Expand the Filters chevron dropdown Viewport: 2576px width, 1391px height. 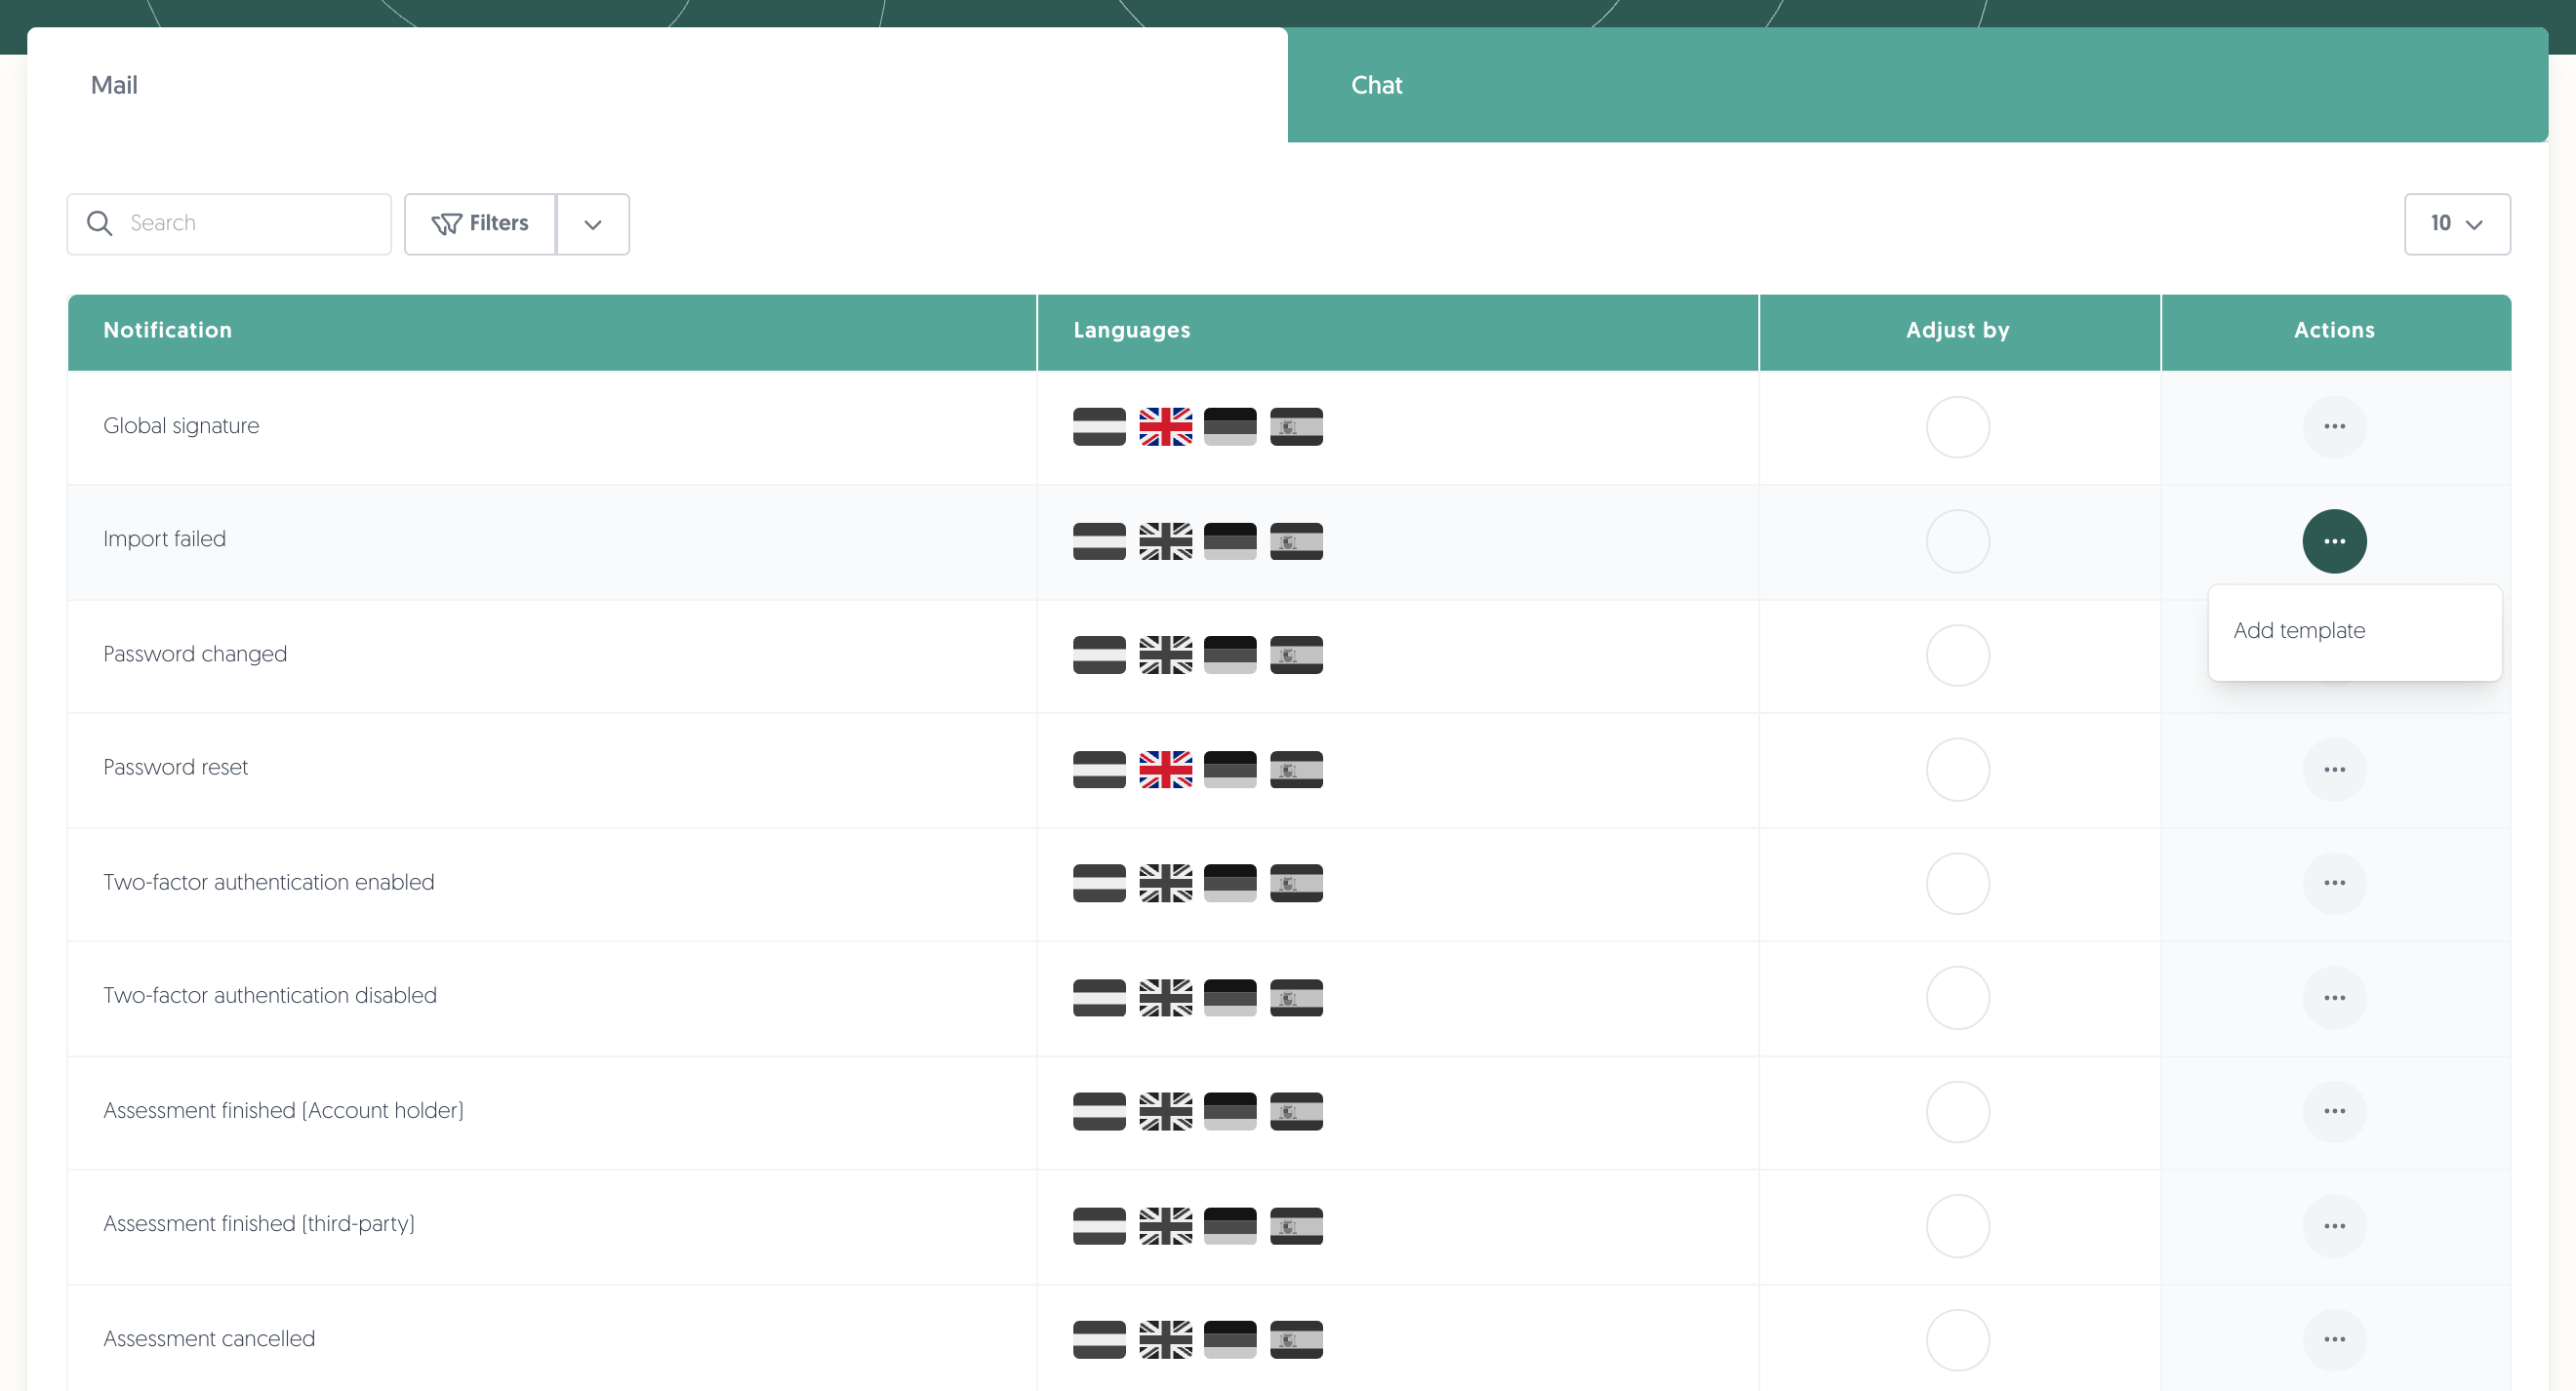pos(593,224)
